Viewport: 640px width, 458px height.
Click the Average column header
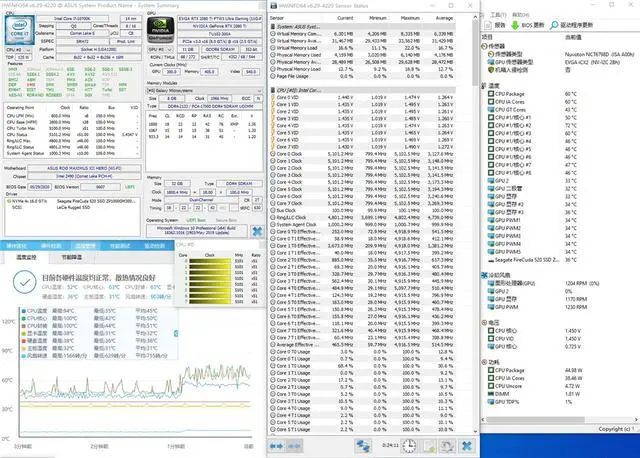tap(444, 18)
